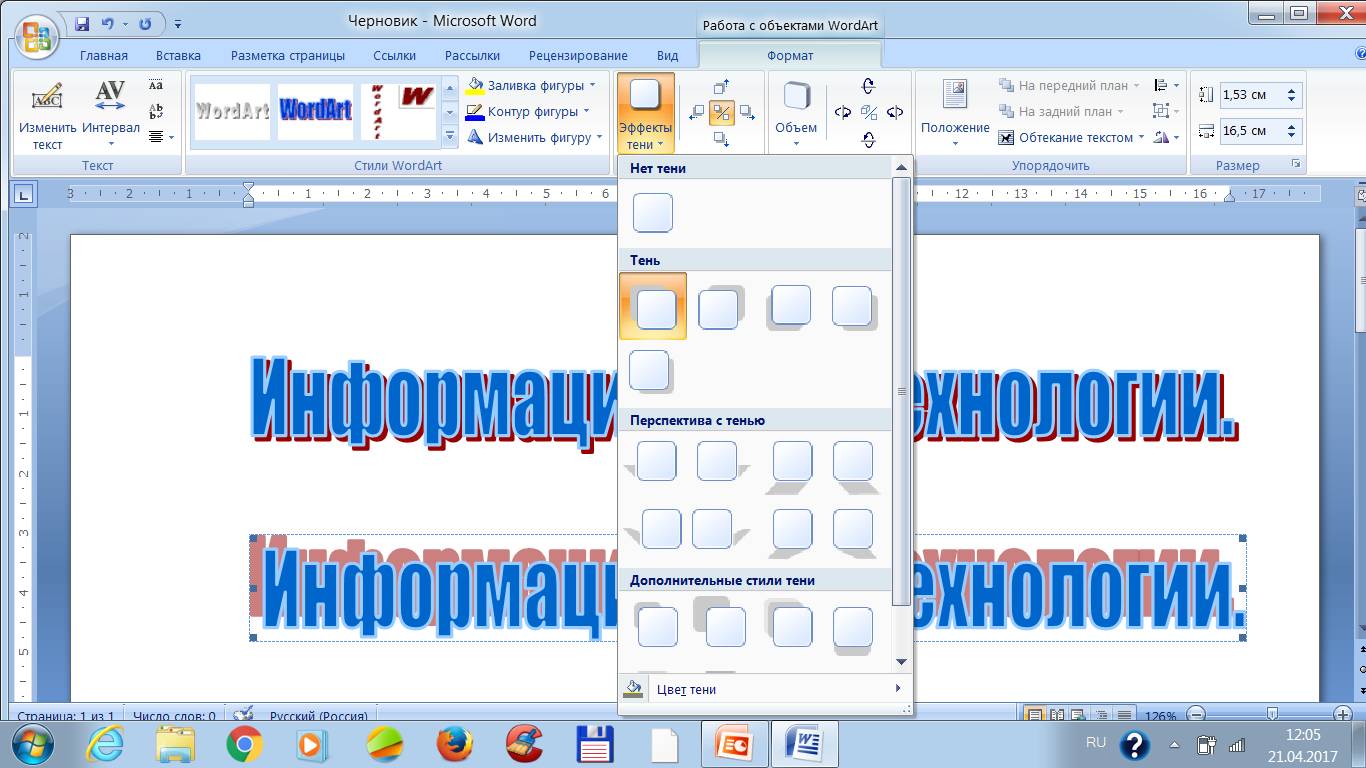The height and width of the screenshot is (768, 1366).
Task: Expand the WordArt styles gallery
Action: tap(450, 135)
